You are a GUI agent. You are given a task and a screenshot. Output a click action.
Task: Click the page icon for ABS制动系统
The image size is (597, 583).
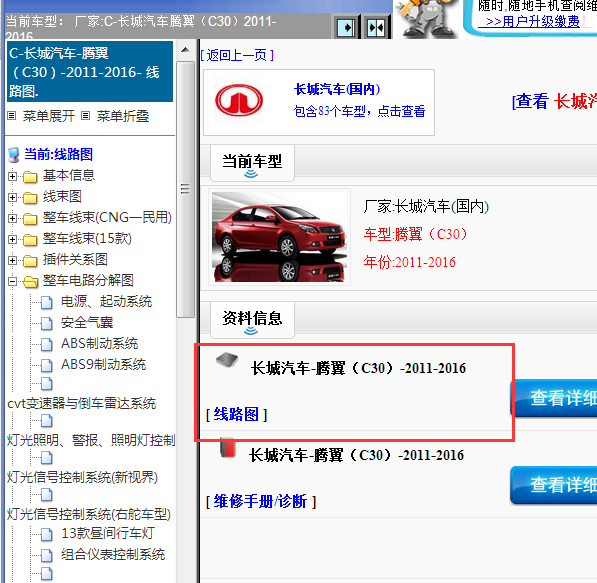47,345
